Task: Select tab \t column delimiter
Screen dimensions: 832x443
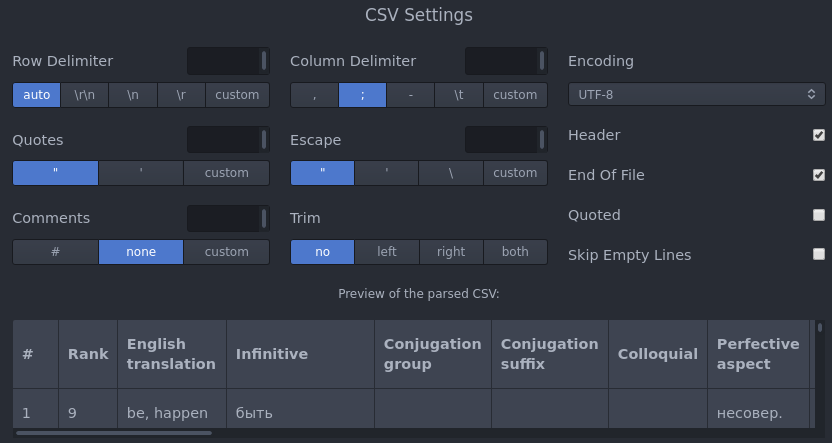Action: [459, 95]
